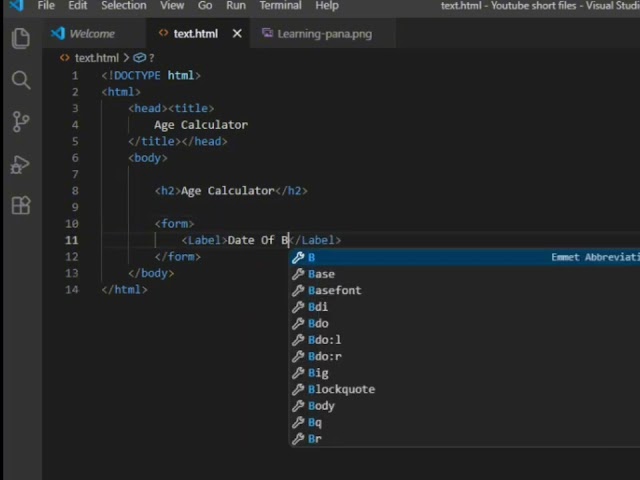Click wrench icon beside Body suggestion
The image size is (640, 480).
coord(298,406)
